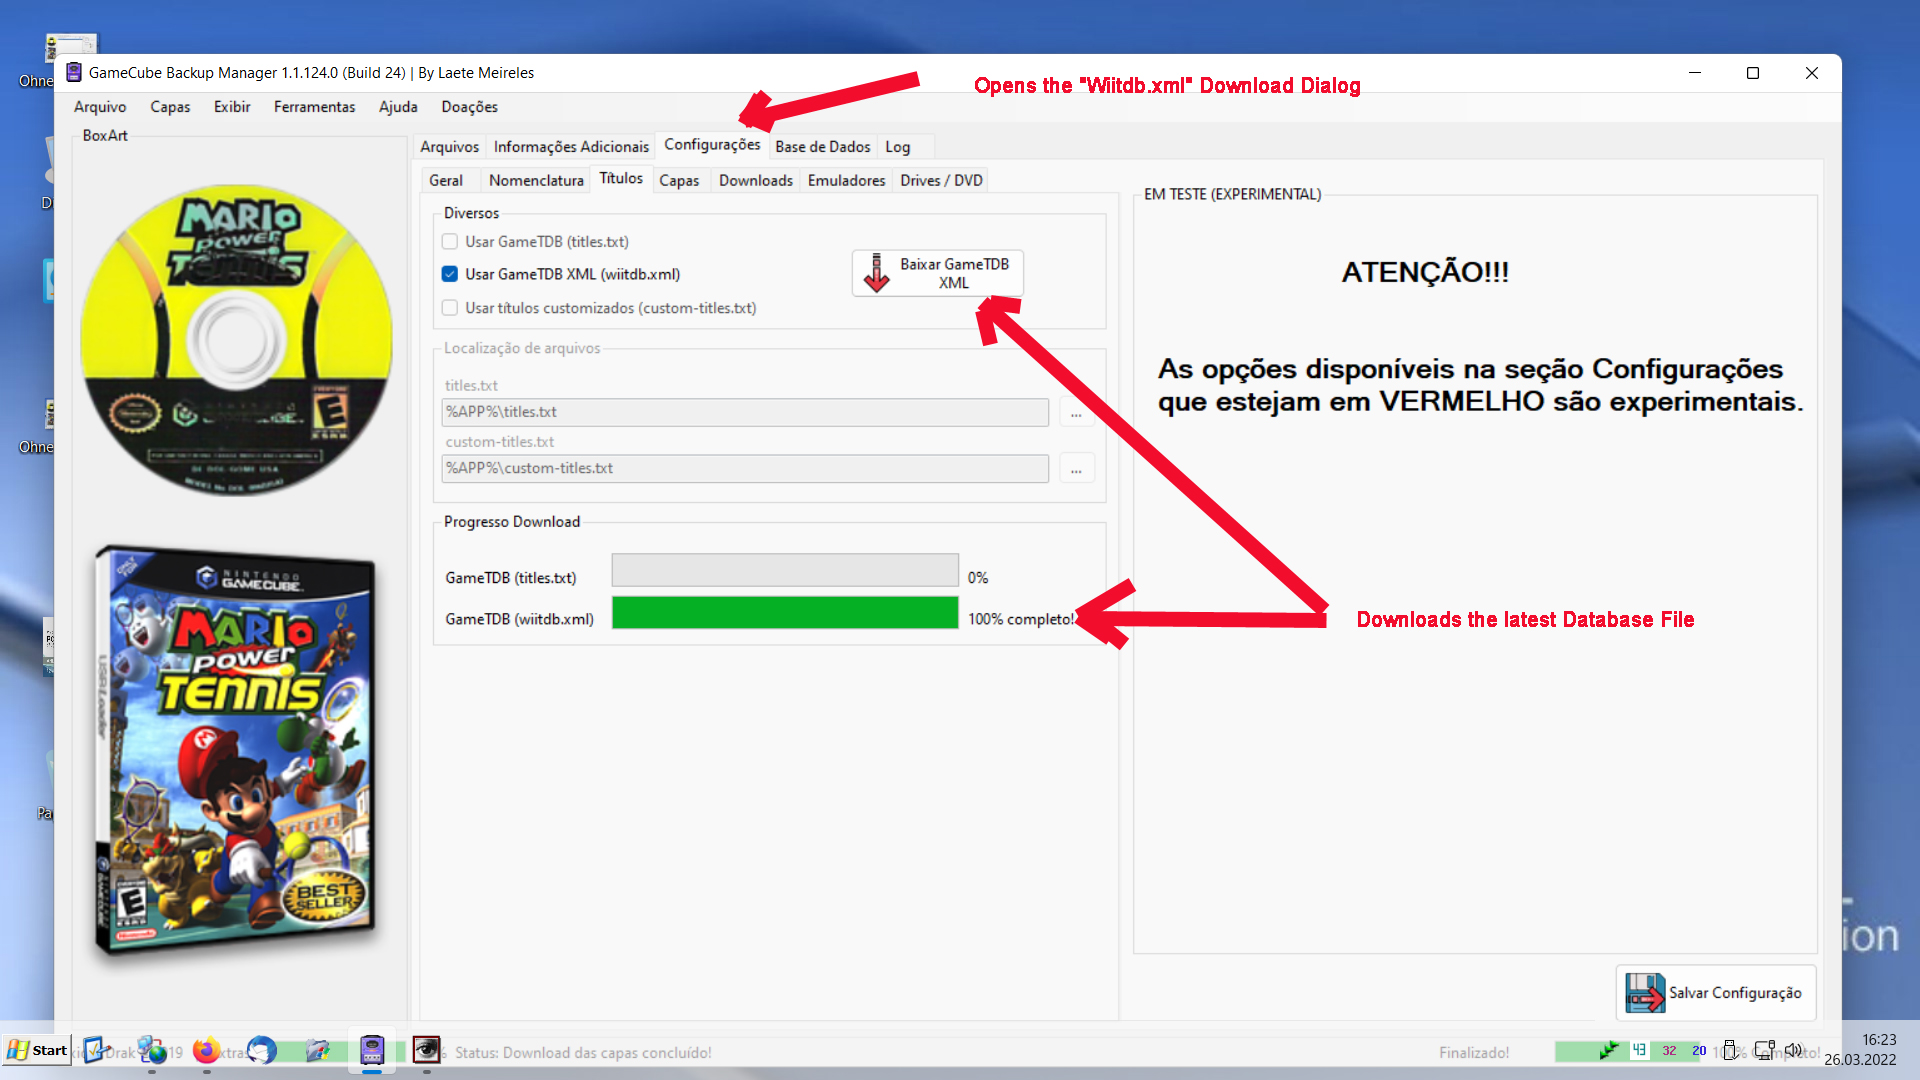
Task: Switch to the Arquivos tab
Action: [x=449, y=147]
